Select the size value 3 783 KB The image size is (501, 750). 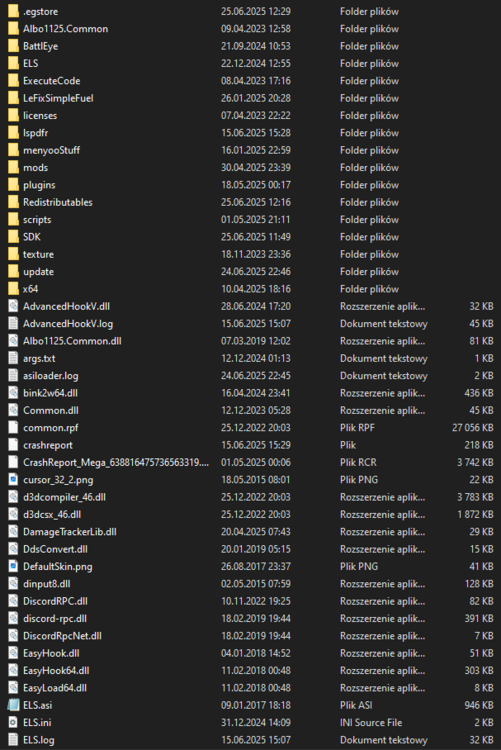[475, 497]
